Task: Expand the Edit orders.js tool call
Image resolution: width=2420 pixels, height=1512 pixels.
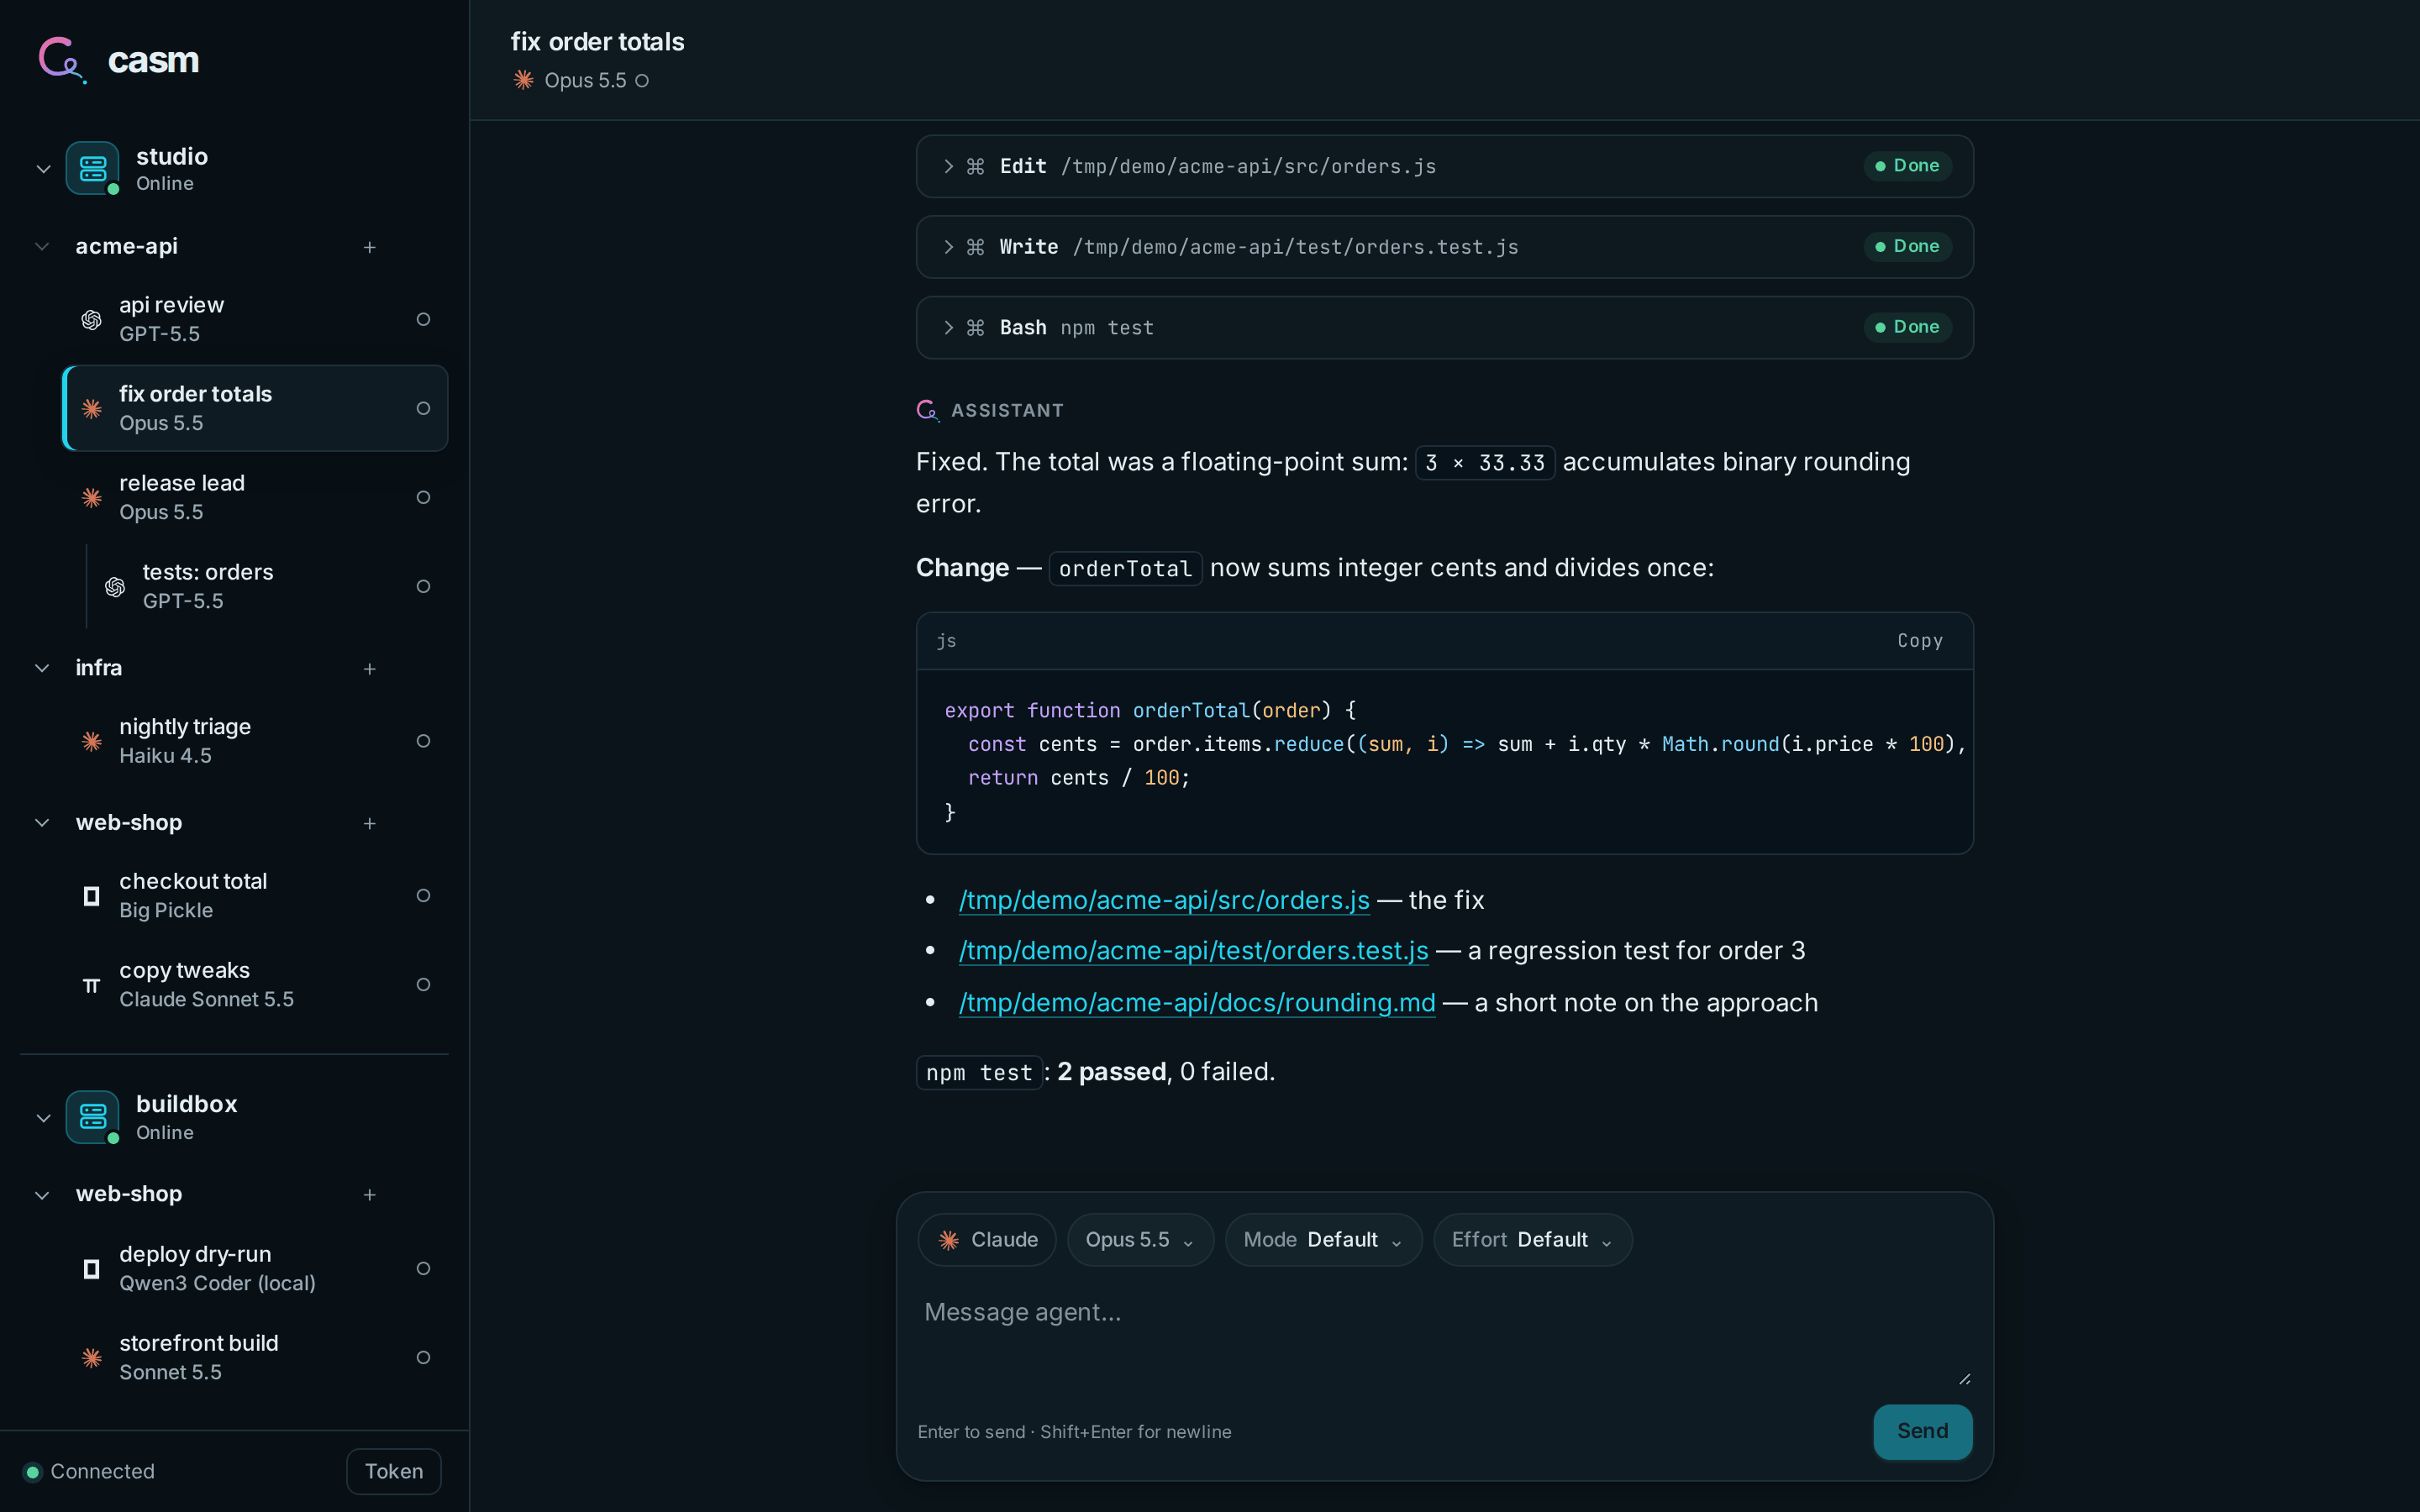Action: (x=1444, y=166)
